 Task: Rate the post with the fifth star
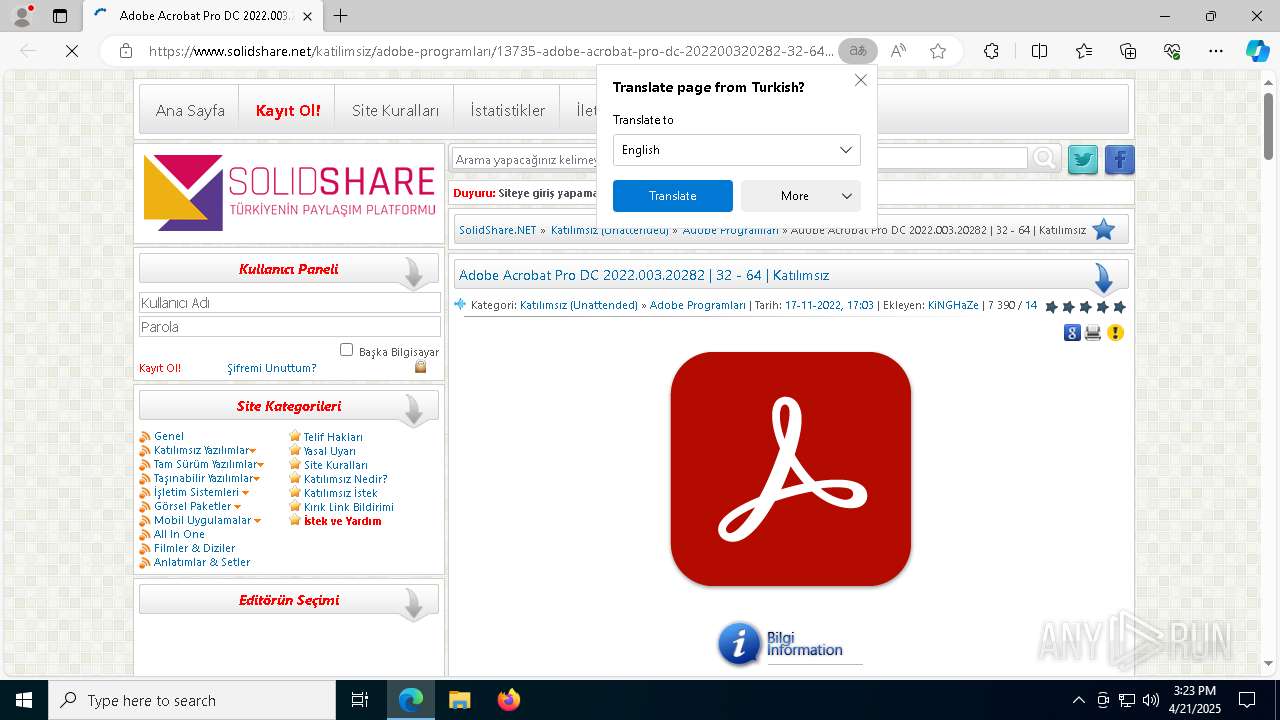pos(1119,306)
